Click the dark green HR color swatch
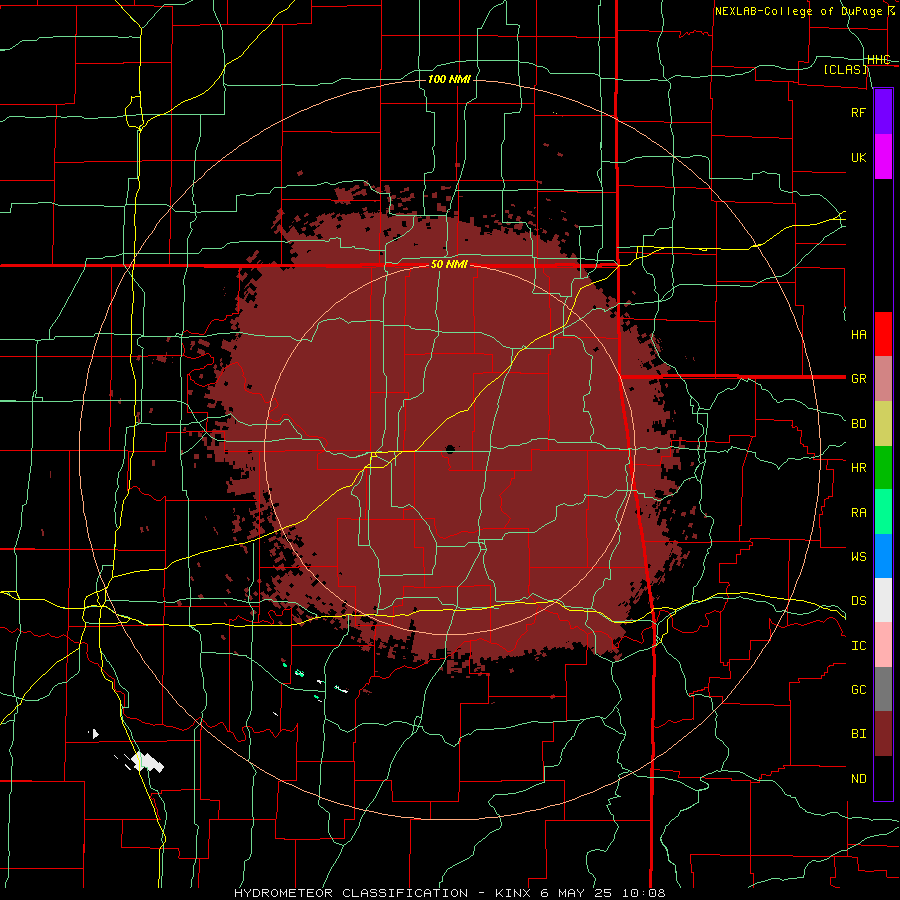Image resolution: width=900 pixels, height=900 pixels. pos(883,468)
